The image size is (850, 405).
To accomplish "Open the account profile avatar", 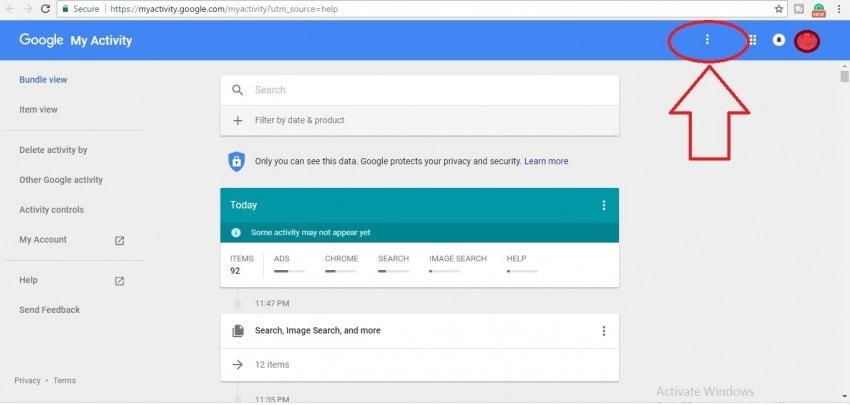I will click(807, 41).
